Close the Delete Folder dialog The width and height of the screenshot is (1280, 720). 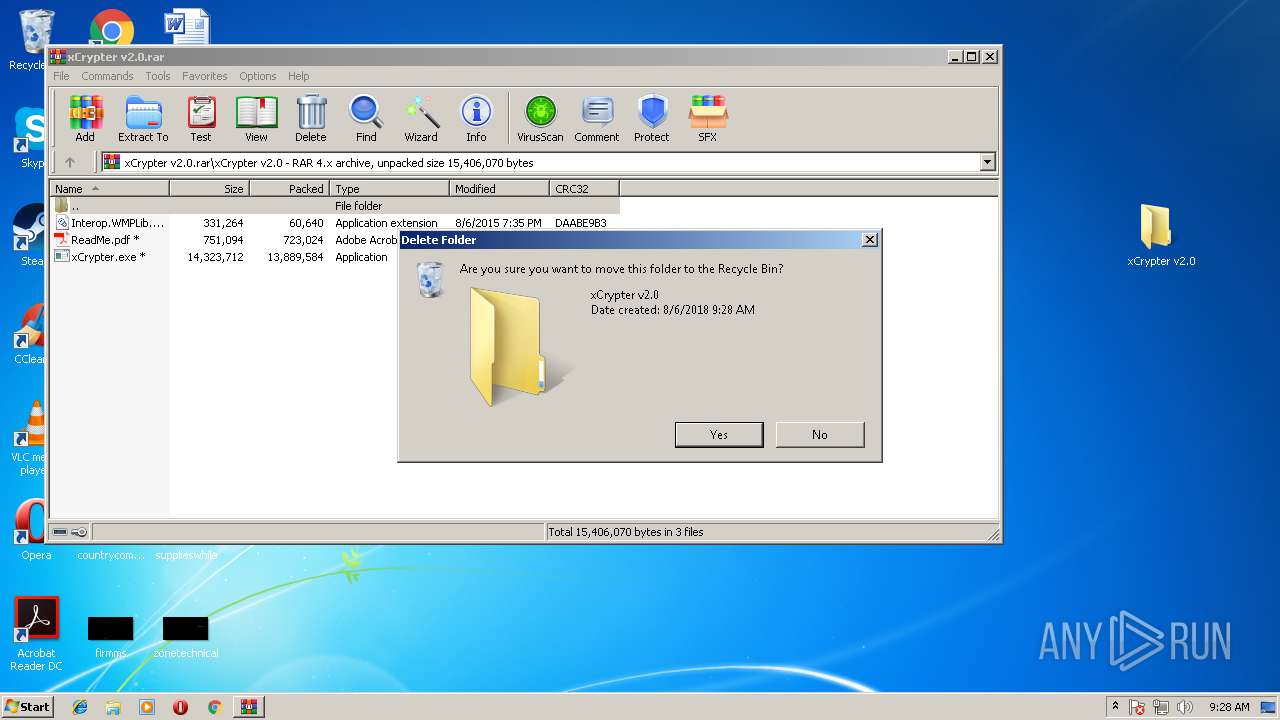(x=870, y=240)
